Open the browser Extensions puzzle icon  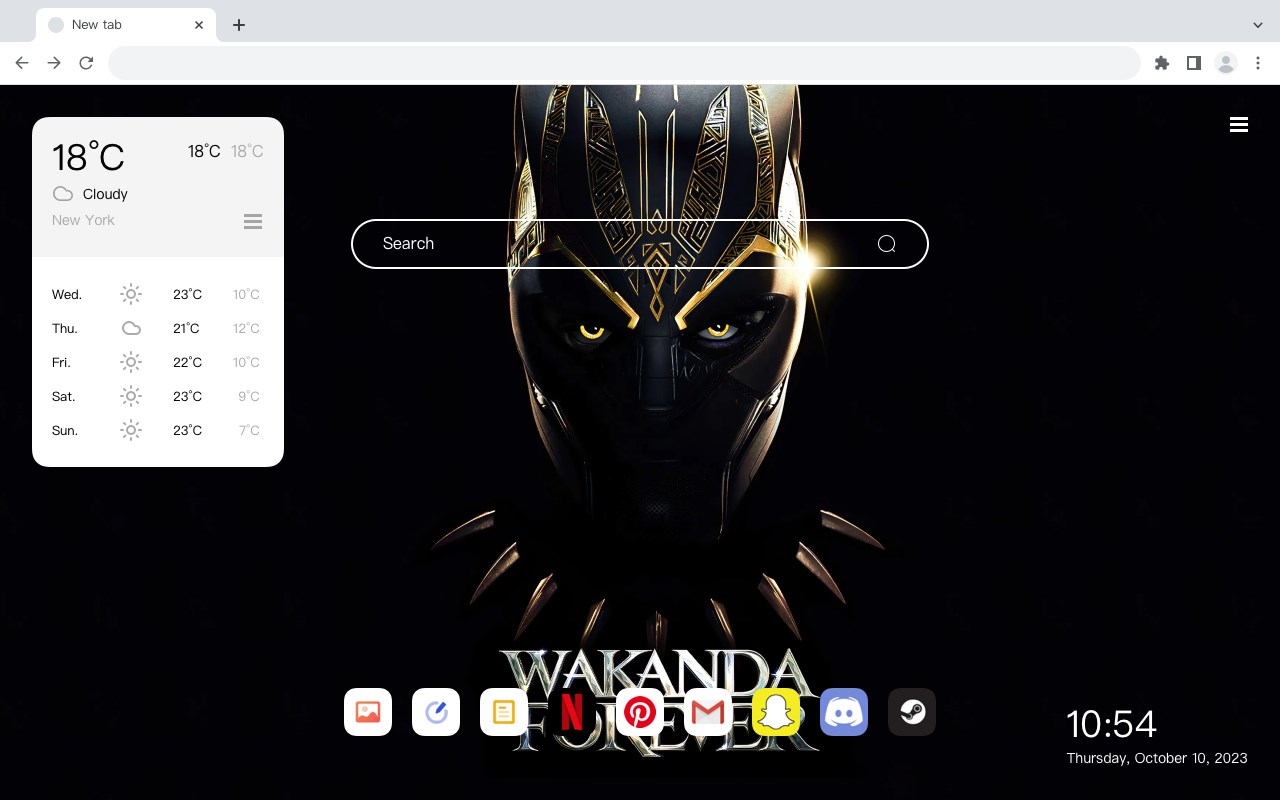1161,63
